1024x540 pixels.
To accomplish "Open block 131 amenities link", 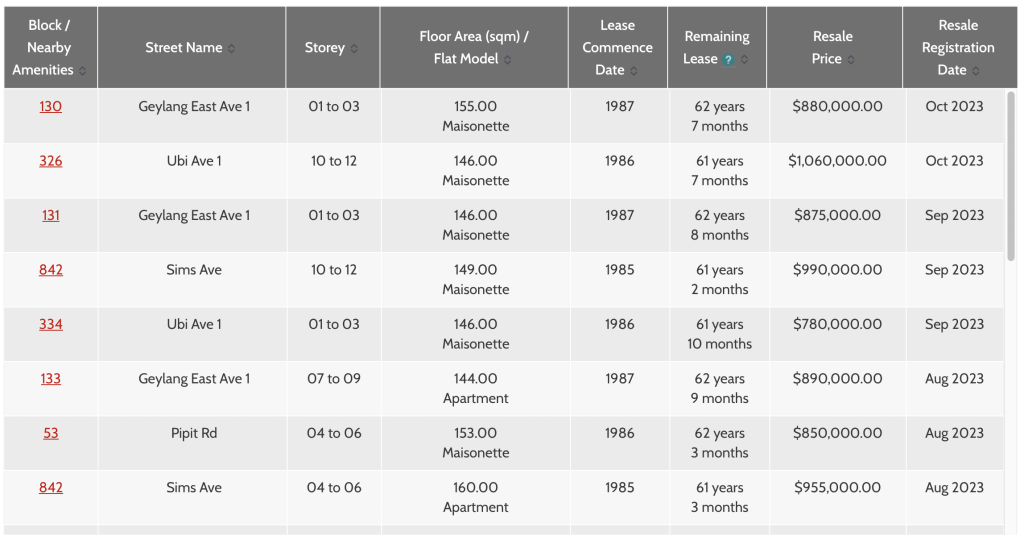I will point(50,215).
